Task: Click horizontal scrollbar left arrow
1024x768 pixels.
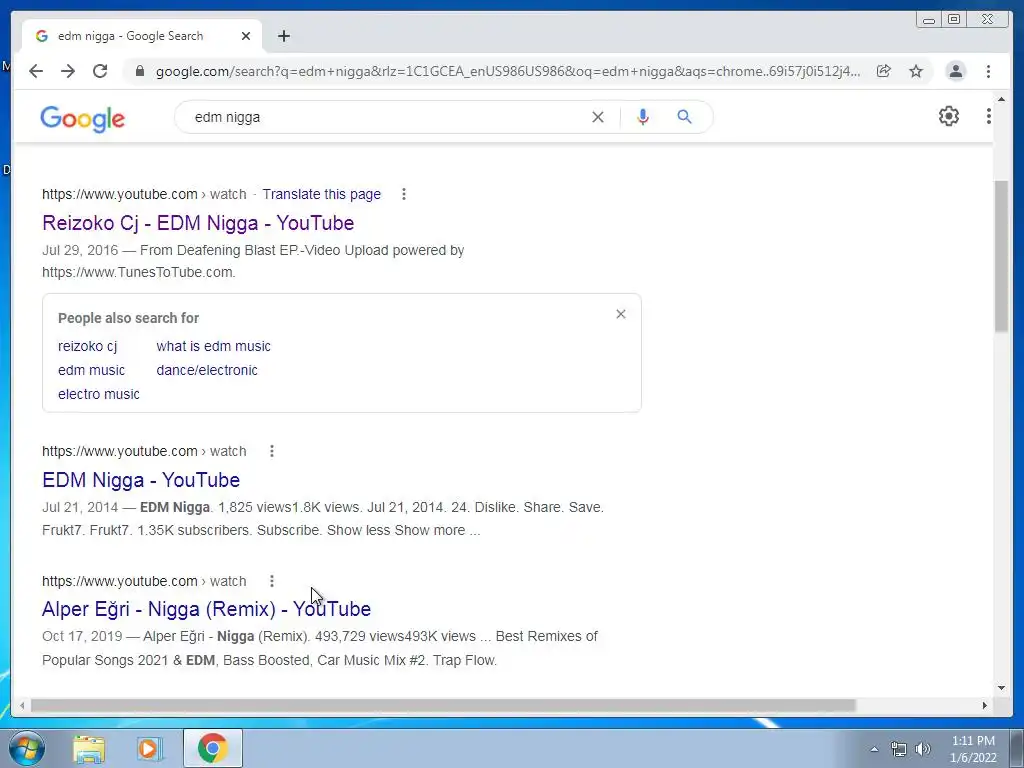Action: (22, 705)
